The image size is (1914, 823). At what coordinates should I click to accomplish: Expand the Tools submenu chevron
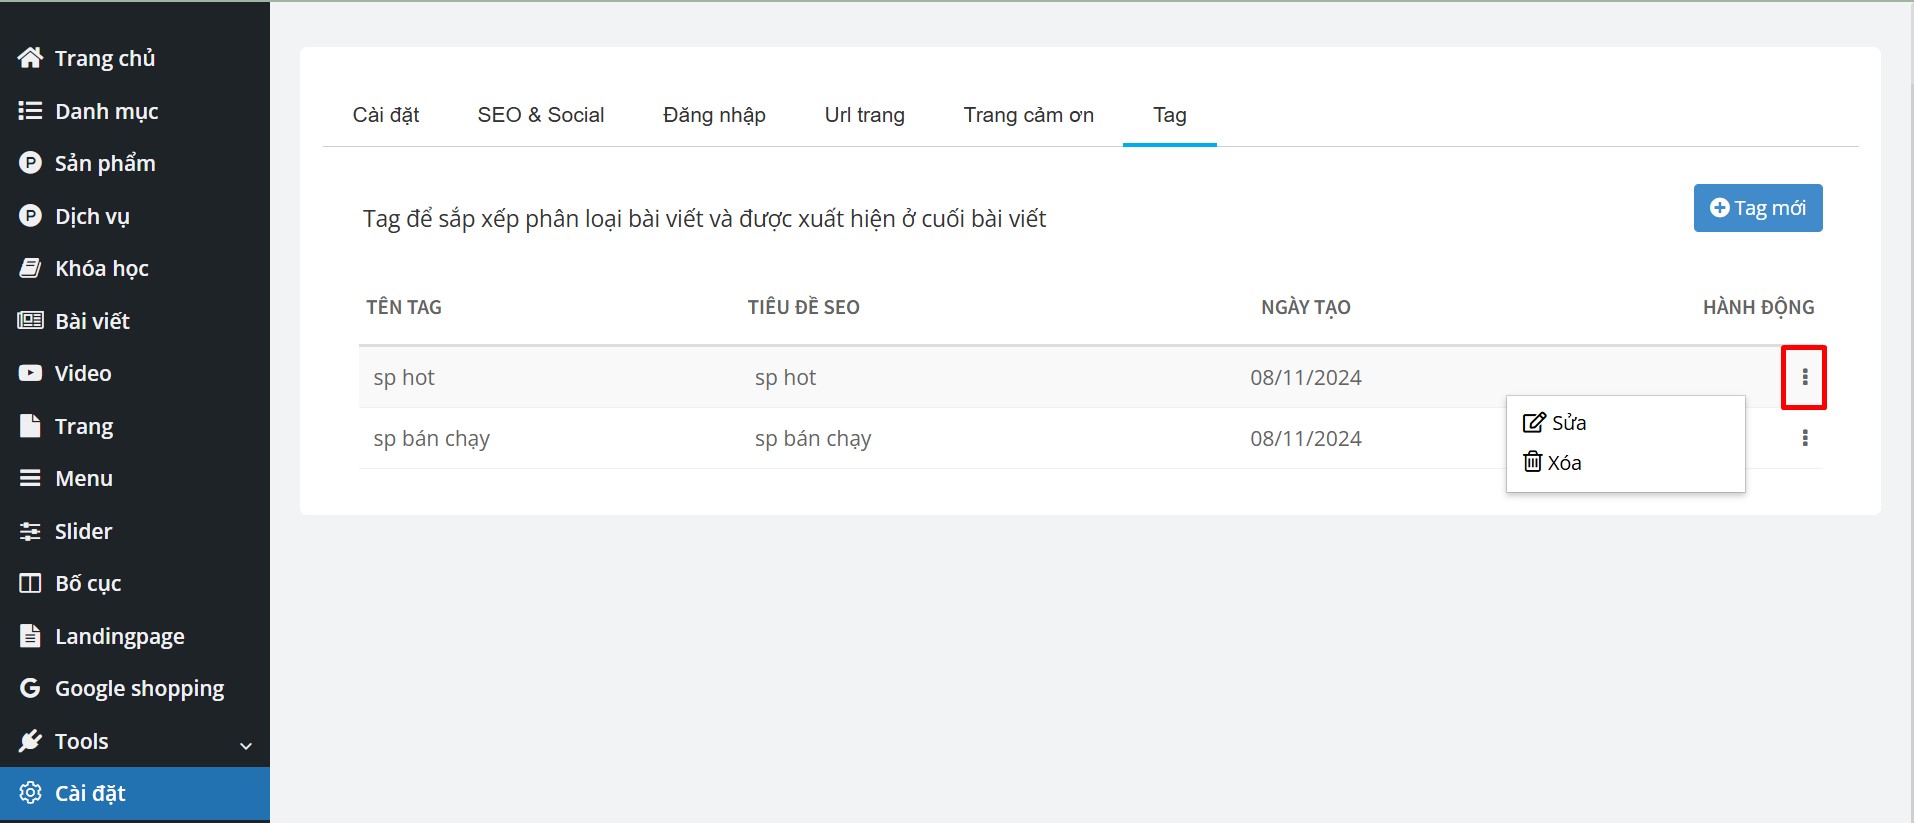246,745
